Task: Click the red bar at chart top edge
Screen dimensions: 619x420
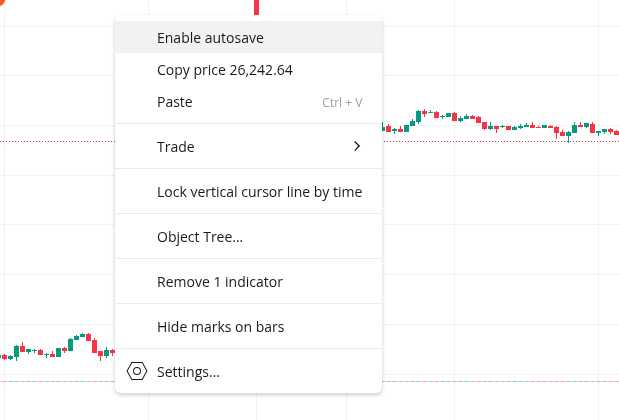Action: tap(256, 6)
